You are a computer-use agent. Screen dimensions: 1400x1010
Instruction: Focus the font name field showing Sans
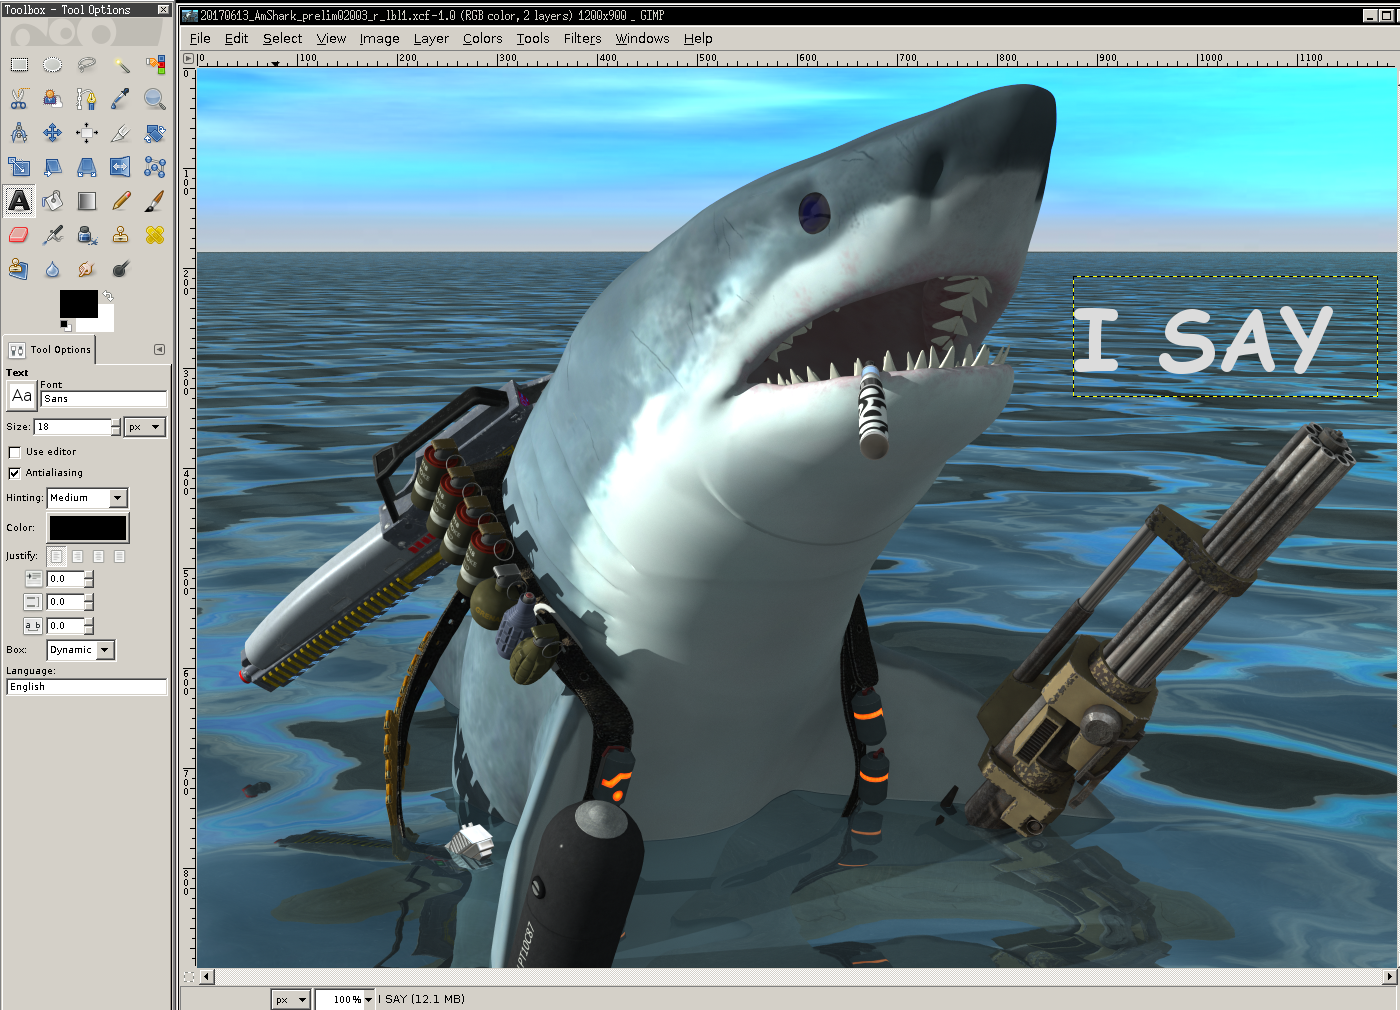coord(104,399)
